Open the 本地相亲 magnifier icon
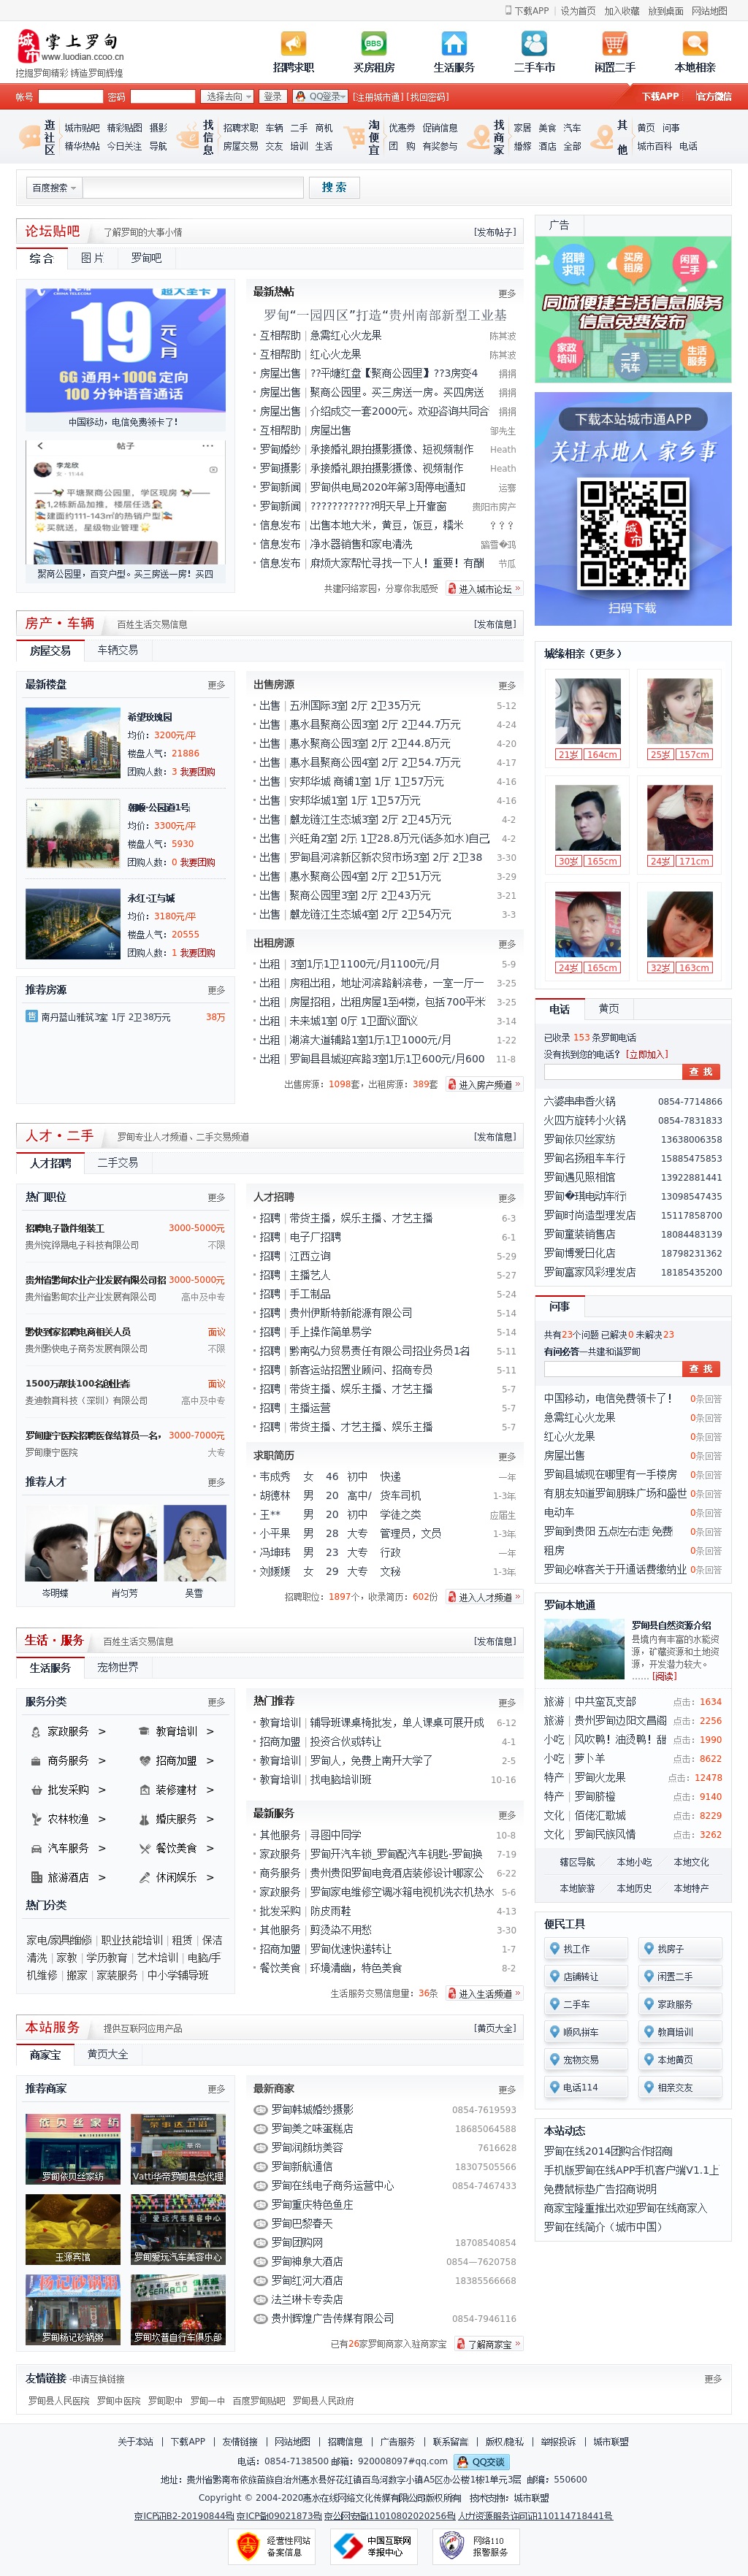The width and height of the screenshot is (748, 2576). [x=694, y=44]
